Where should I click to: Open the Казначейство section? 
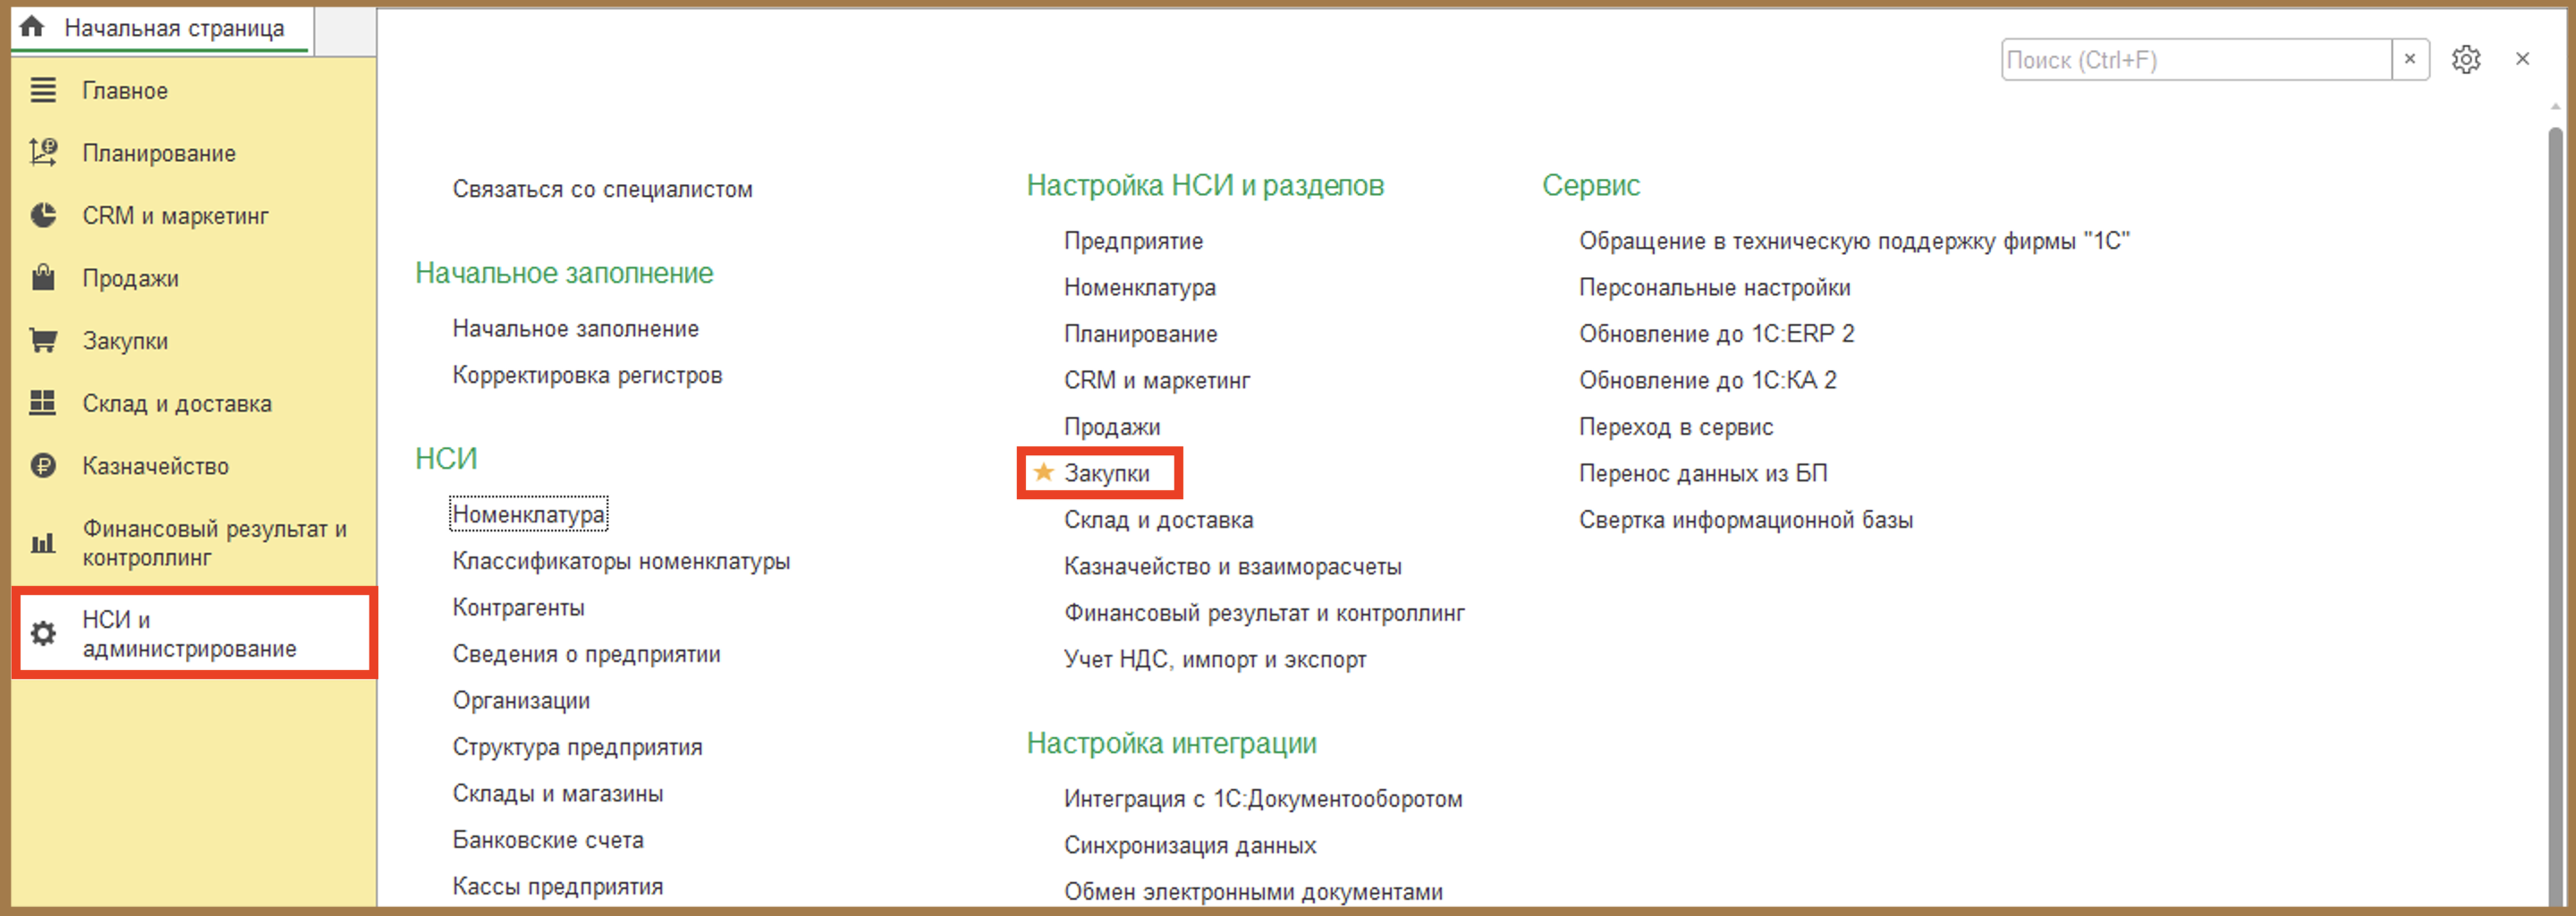155,466
